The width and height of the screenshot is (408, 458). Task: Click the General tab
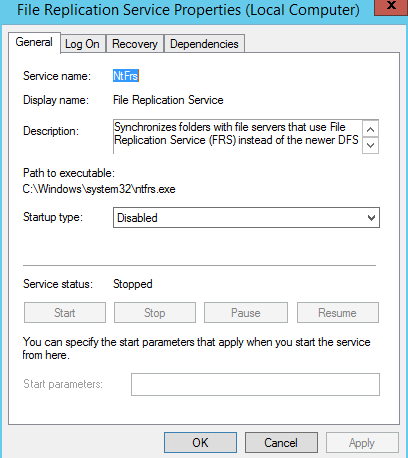pyautogui.click(x=34, y=42)
